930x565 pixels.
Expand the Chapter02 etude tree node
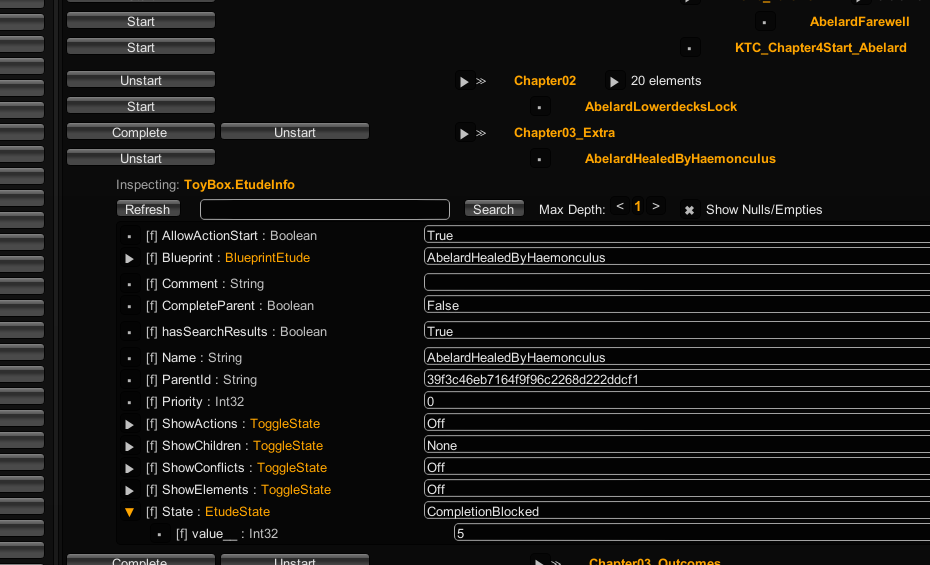[x=464, y=81]
